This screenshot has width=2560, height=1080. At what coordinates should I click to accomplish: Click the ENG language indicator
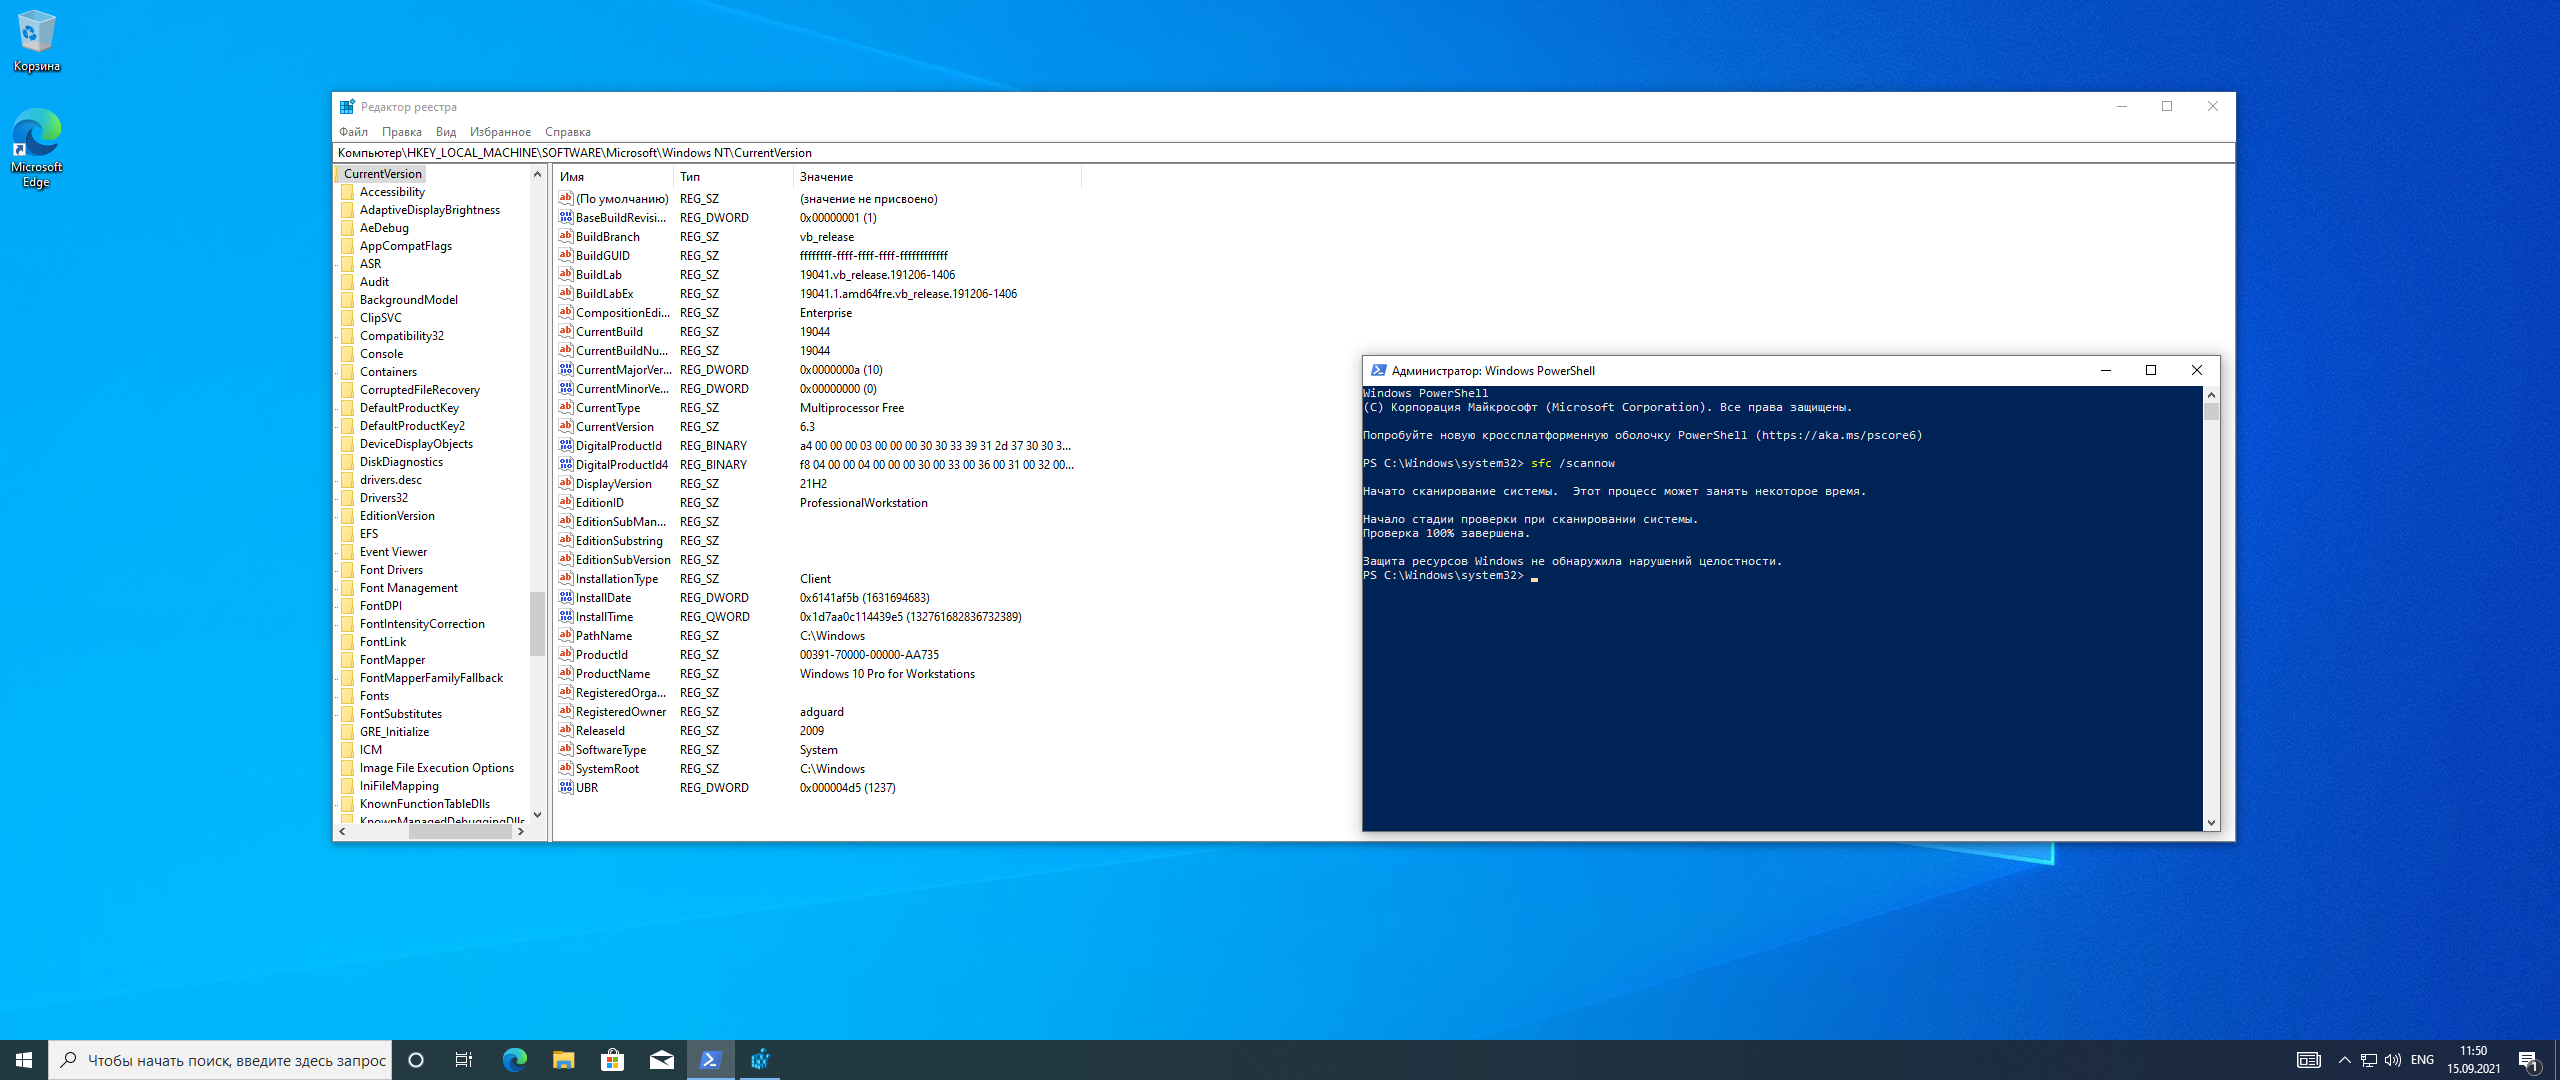click(2422, 1060)
